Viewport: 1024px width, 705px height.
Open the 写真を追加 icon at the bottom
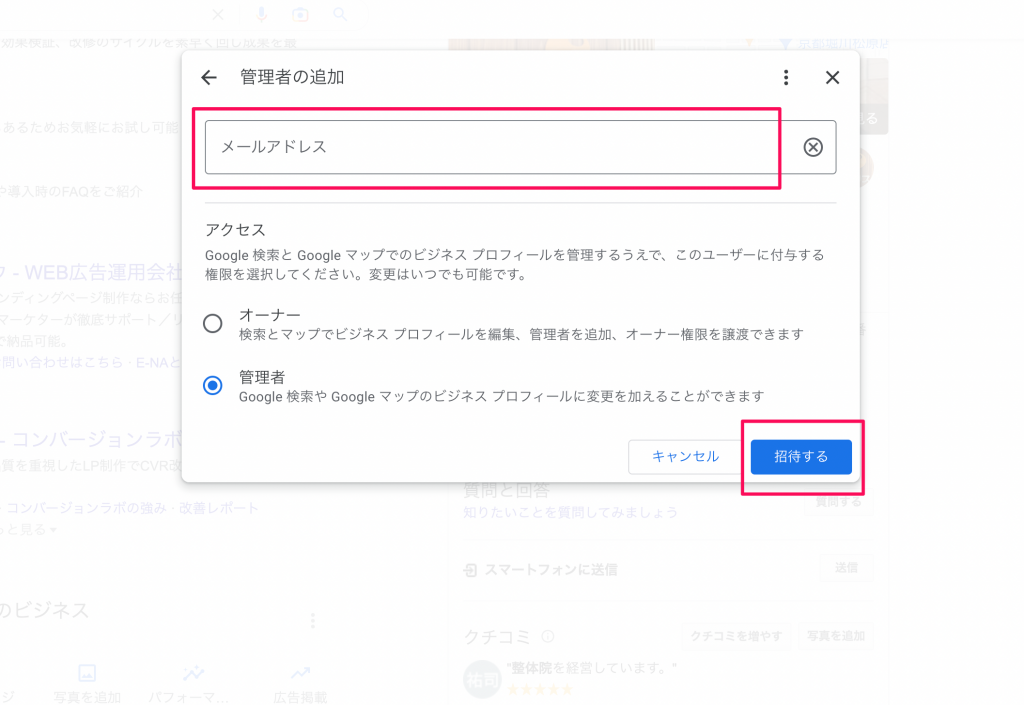[x=87, y=674]
